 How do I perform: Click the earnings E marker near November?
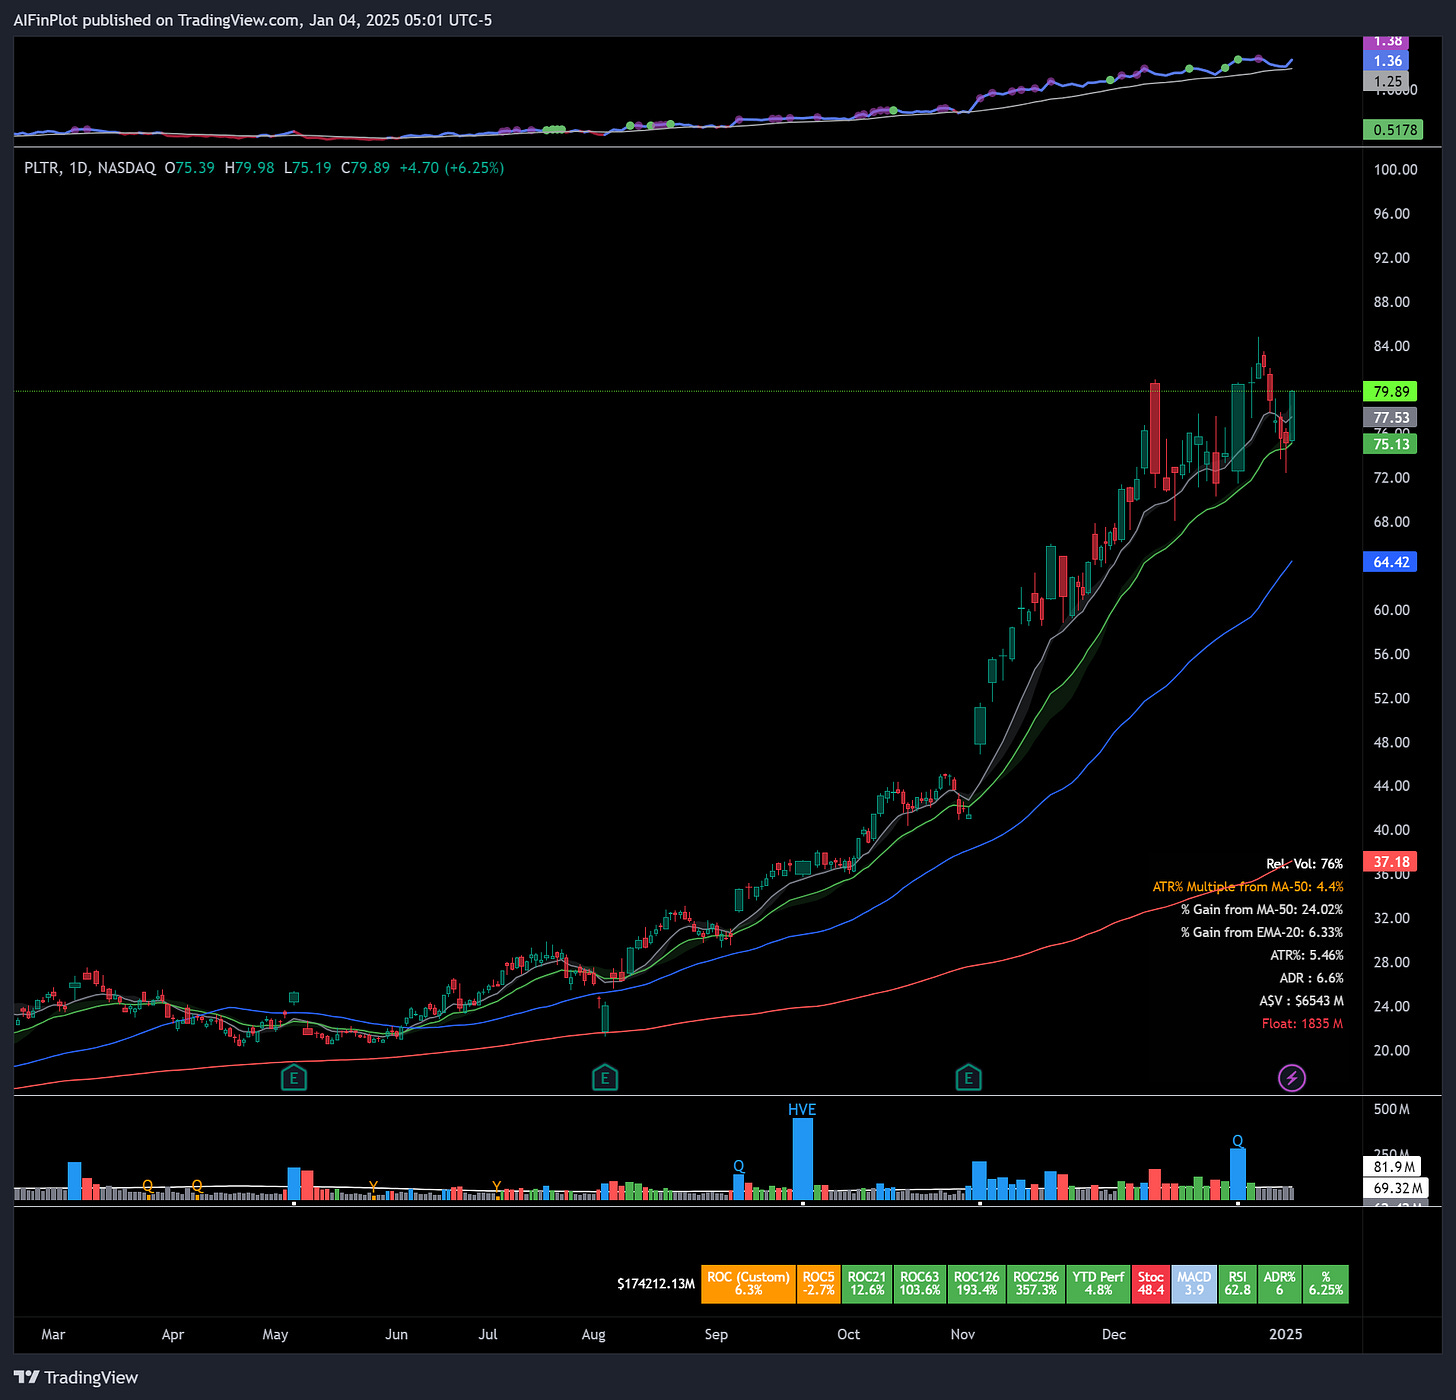[968, 1078]
